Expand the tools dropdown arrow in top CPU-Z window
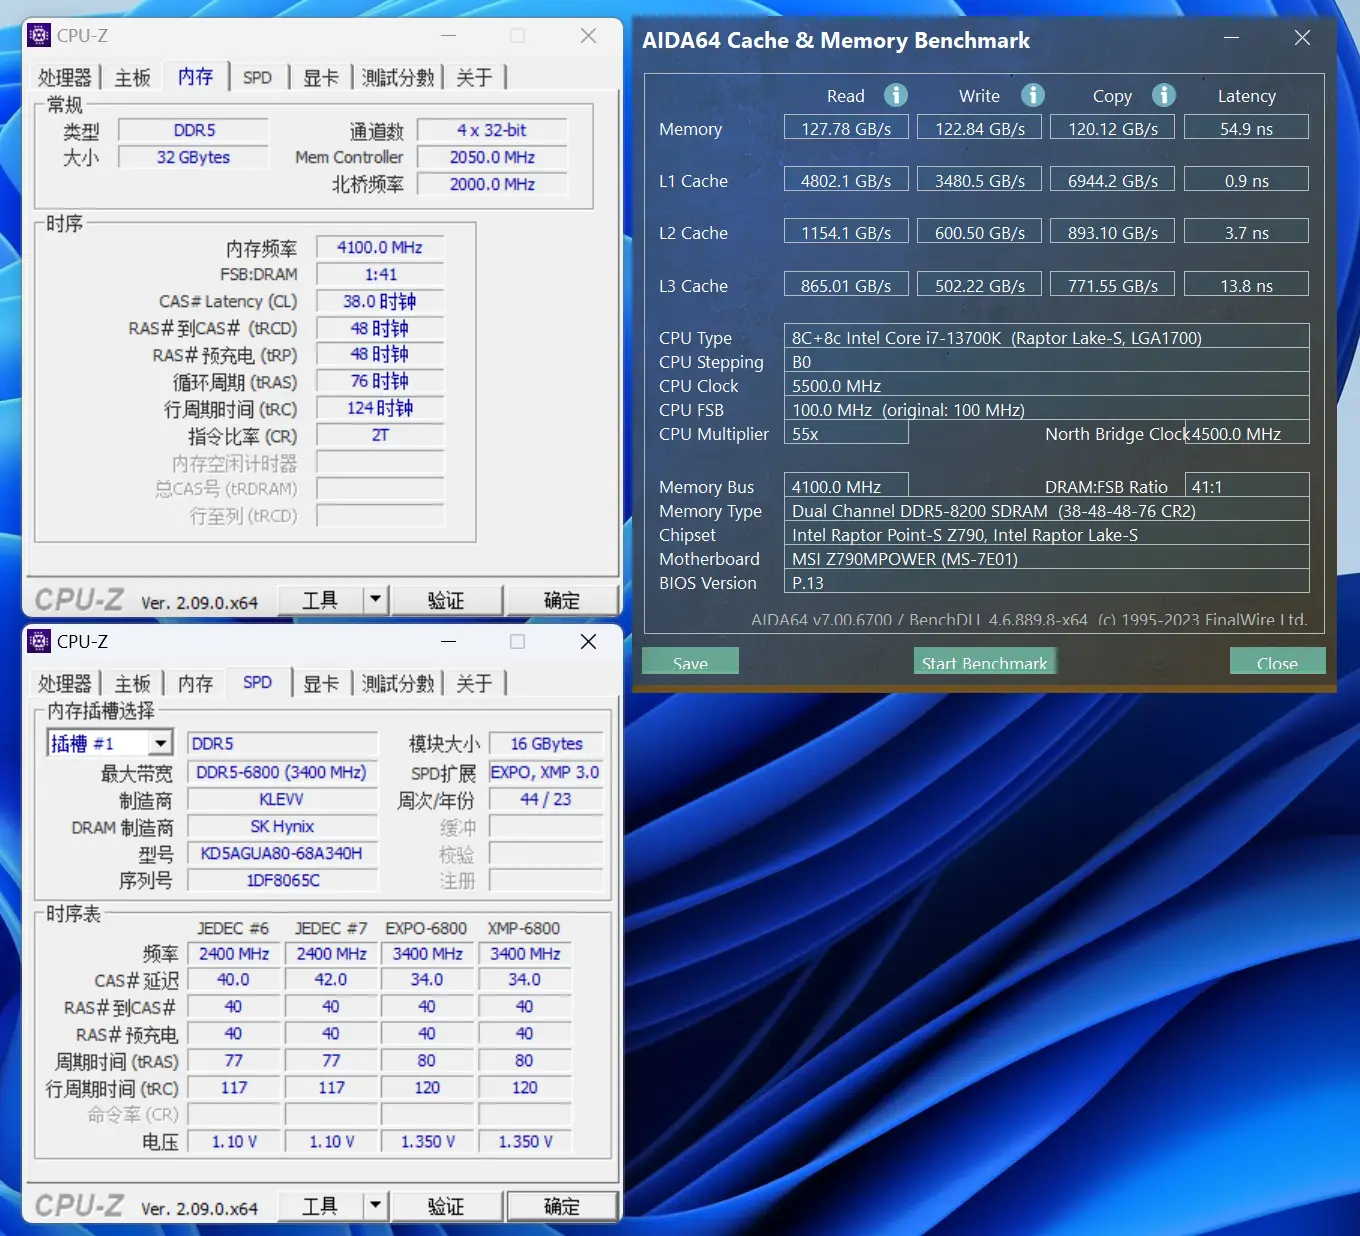 [x=375, y=600]
